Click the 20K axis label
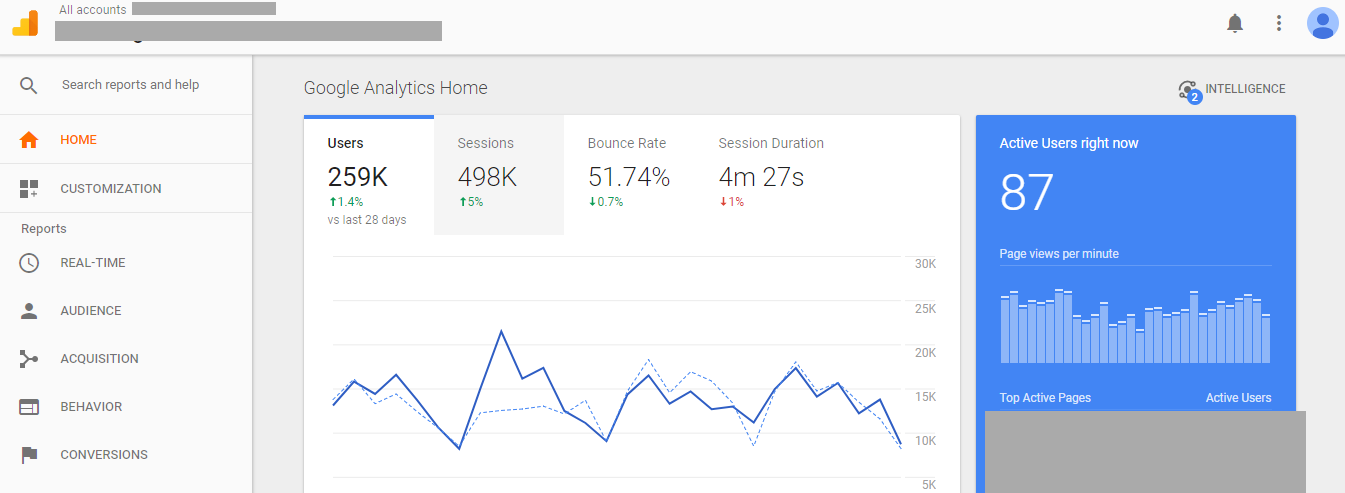This screenshot has width=1345, height=493. (925, 353)
